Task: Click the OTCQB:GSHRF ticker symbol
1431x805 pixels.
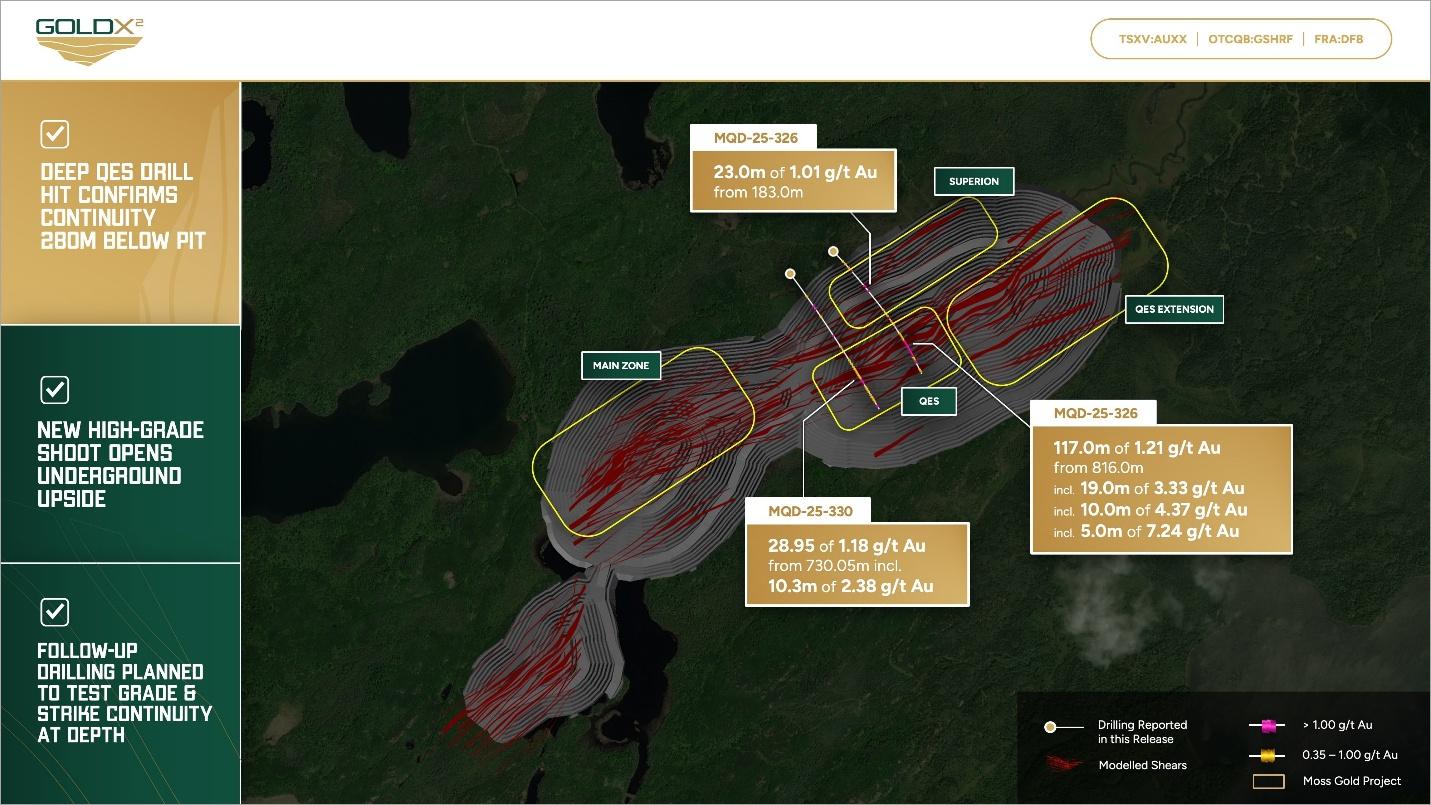Action: 1250,40
